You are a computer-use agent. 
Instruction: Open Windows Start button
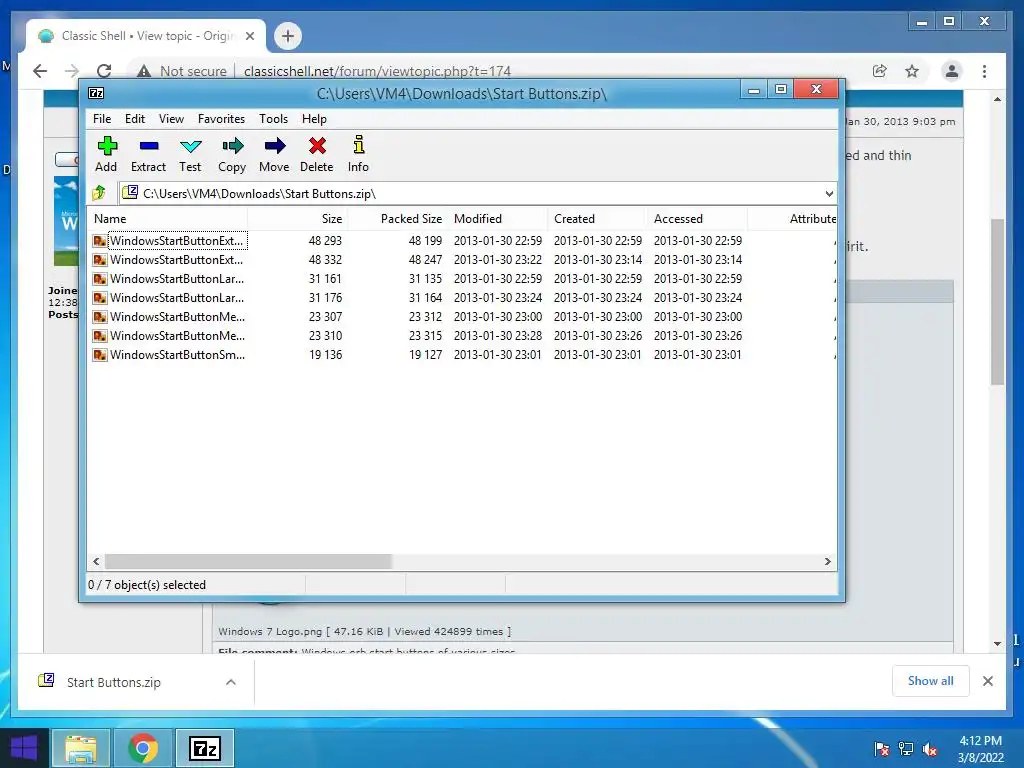tap(24, 748)
